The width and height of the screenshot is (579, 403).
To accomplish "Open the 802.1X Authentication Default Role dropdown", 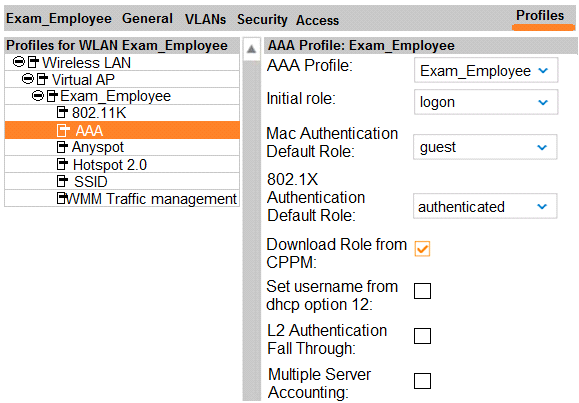I will click(x=485, y=206).
